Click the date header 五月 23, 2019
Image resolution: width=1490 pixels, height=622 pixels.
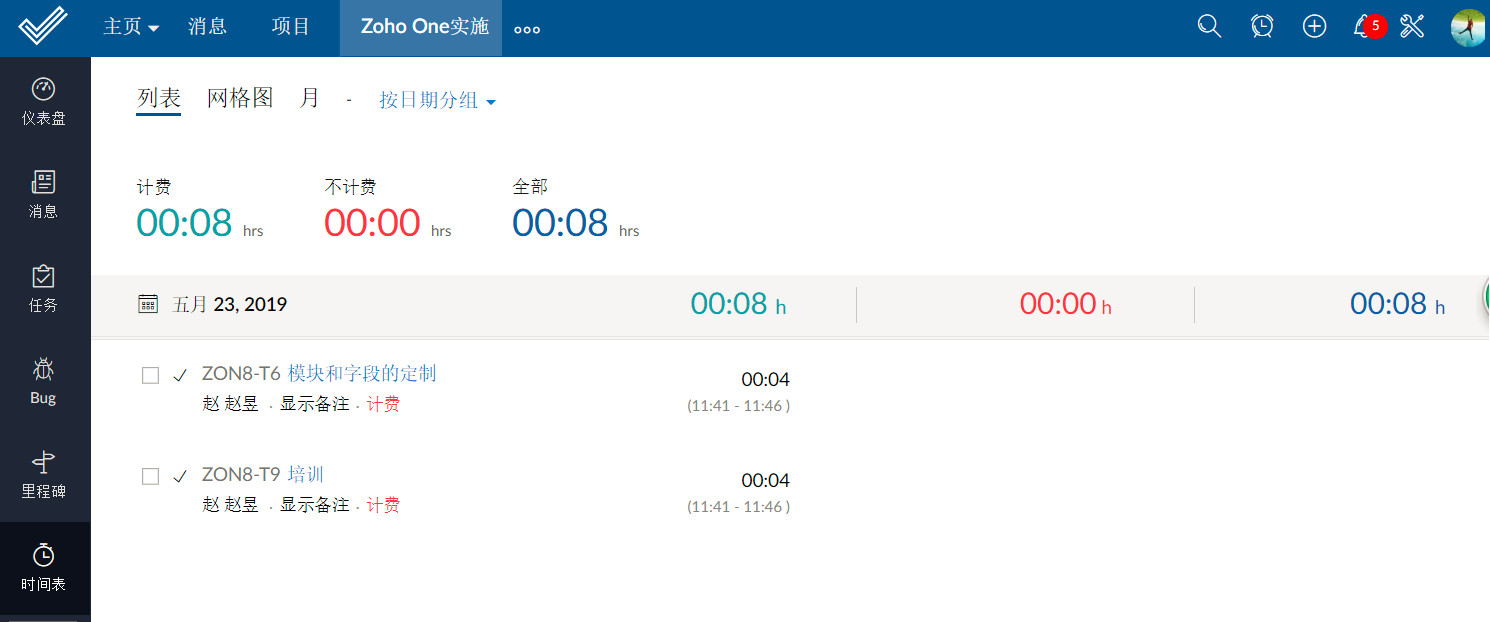pos(230,304)
